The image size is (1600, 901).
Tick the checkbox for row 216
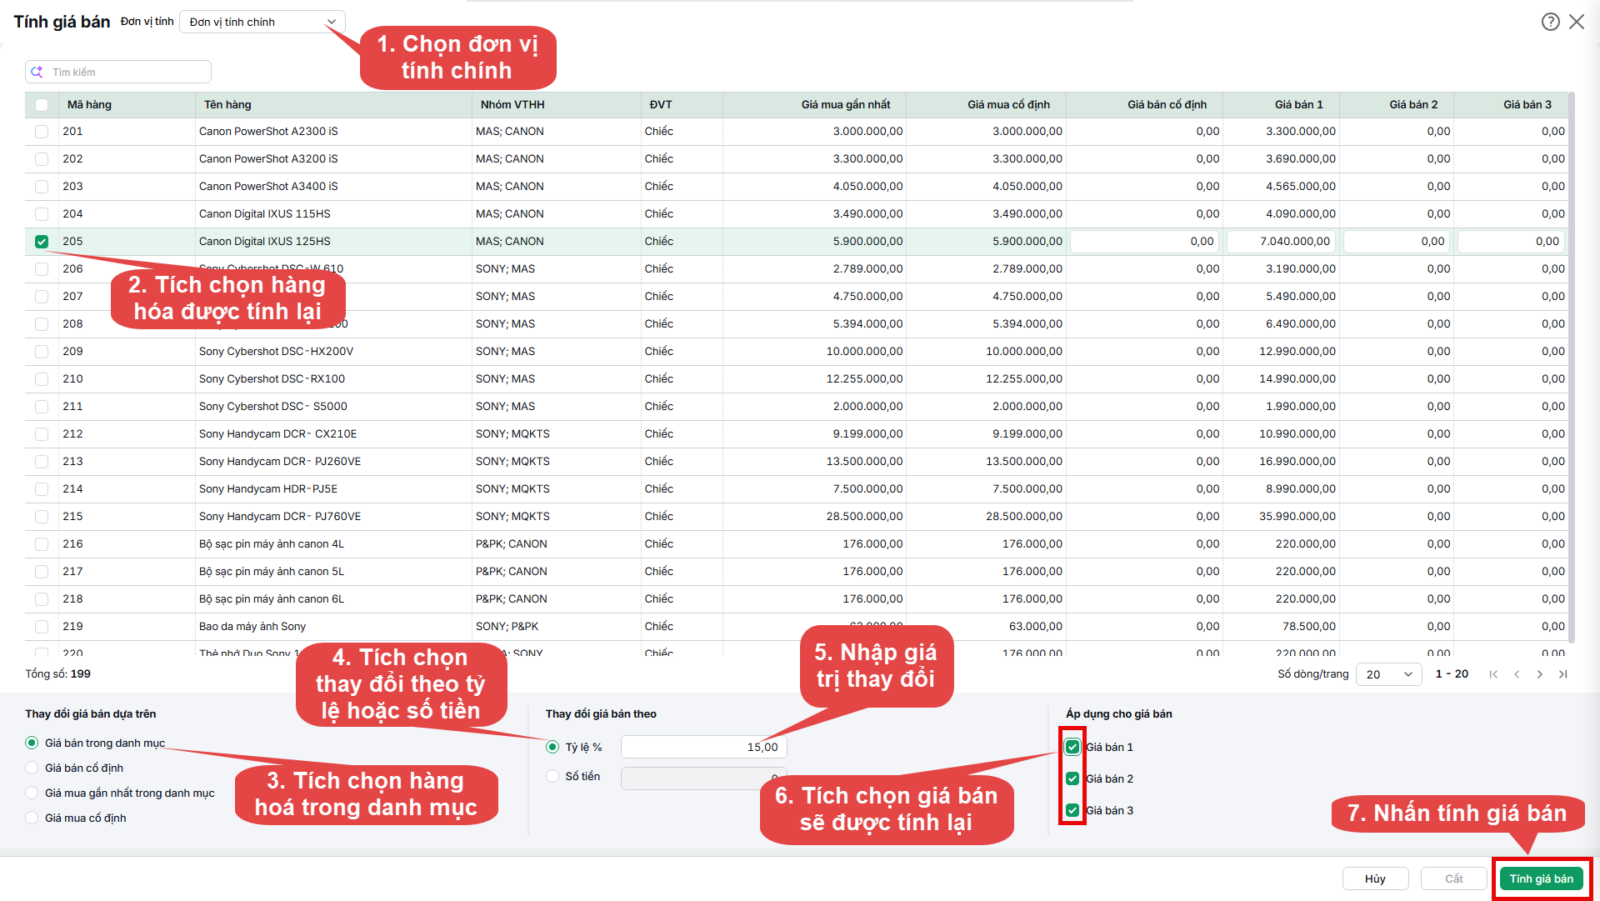[41, 544]
